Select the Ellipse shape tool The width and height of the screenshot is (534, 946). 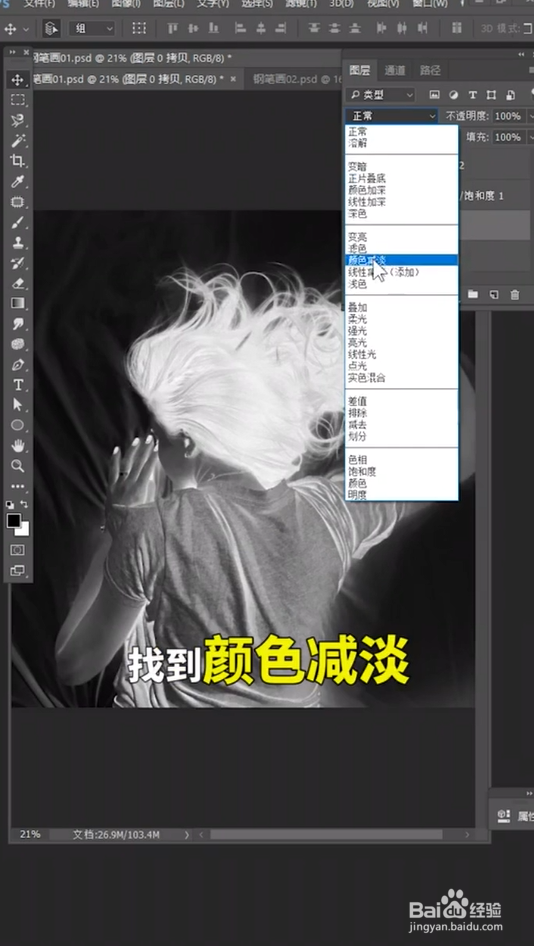point(17,425)
